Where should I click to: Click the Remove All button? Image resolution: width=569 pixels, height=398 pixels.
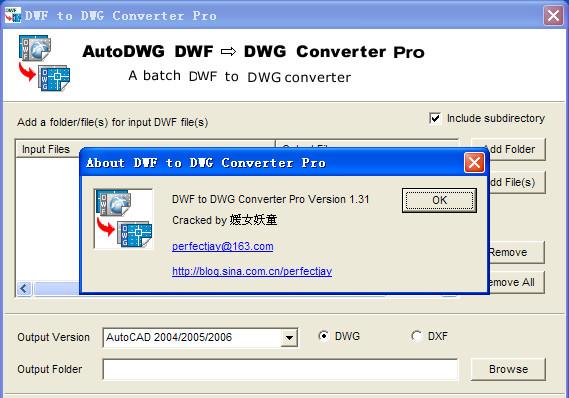[517, 282]
